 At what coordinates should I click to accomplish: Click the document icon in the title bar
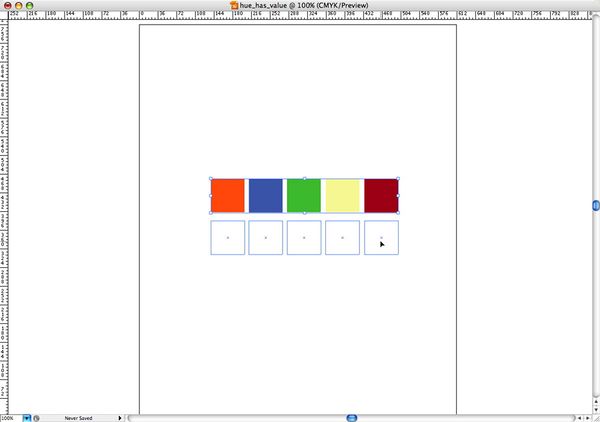234,5
